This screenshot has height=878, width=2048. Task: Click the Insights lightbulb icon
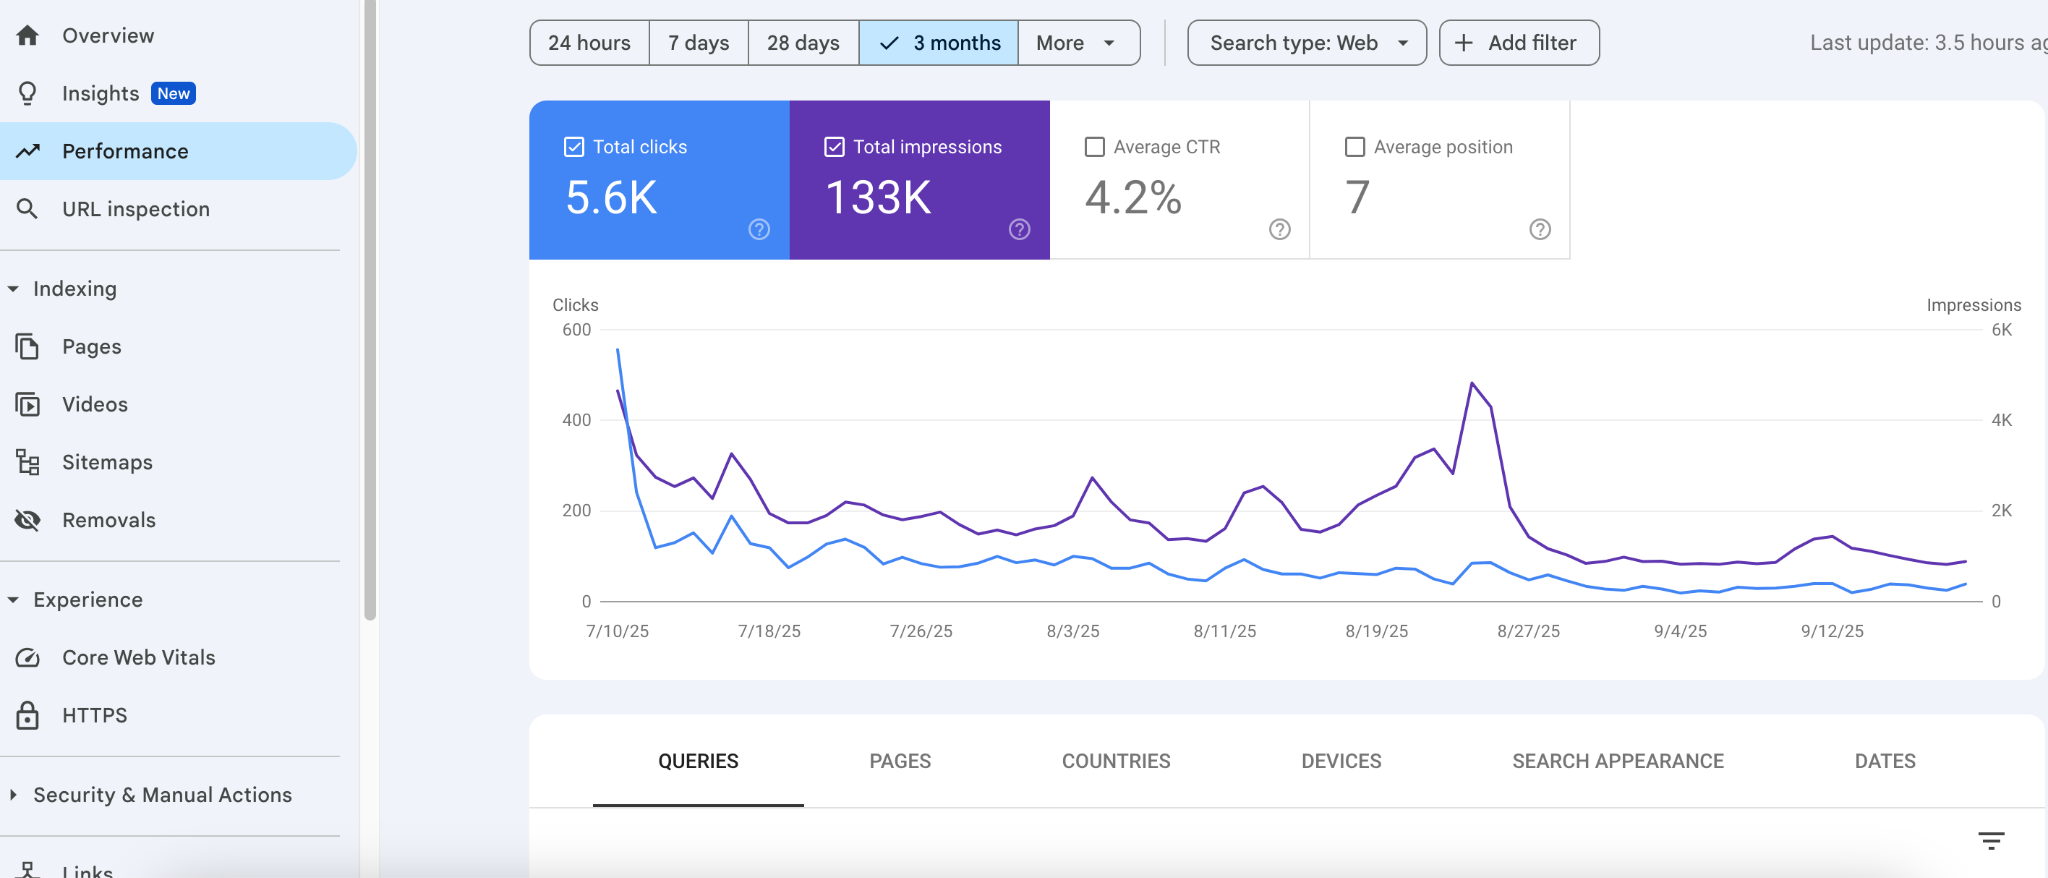[28, 93]
